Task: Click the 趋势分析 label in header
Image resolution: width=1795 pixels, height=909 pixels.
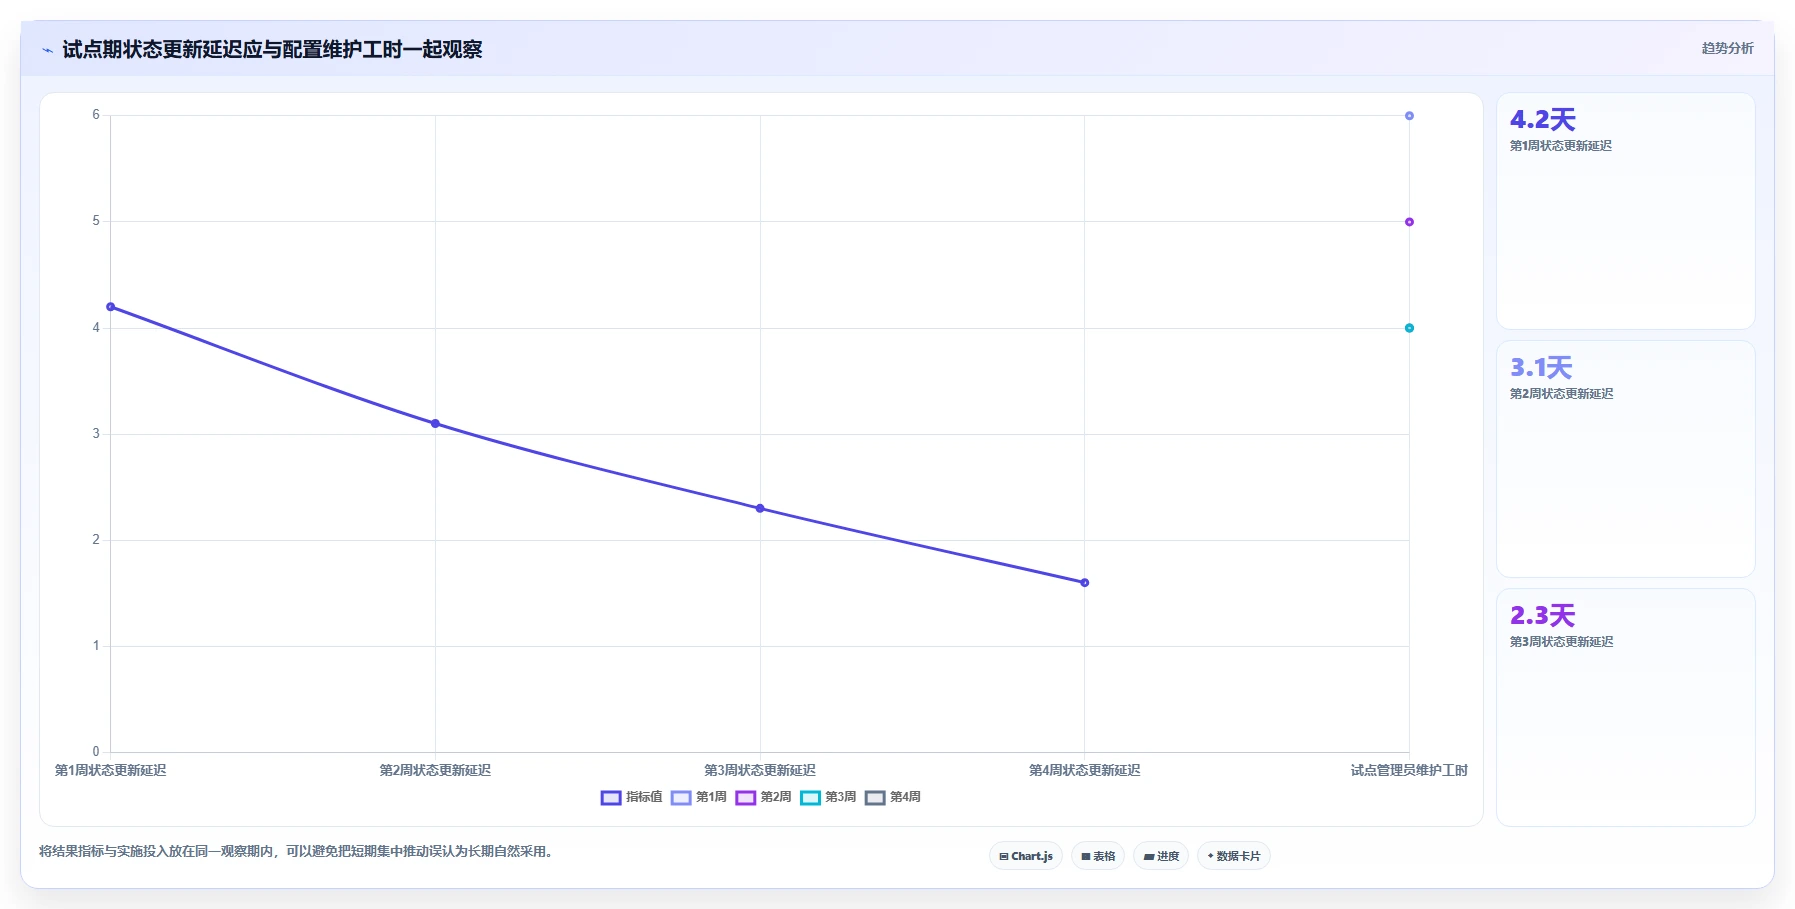Action: (x=1727, y=48)
